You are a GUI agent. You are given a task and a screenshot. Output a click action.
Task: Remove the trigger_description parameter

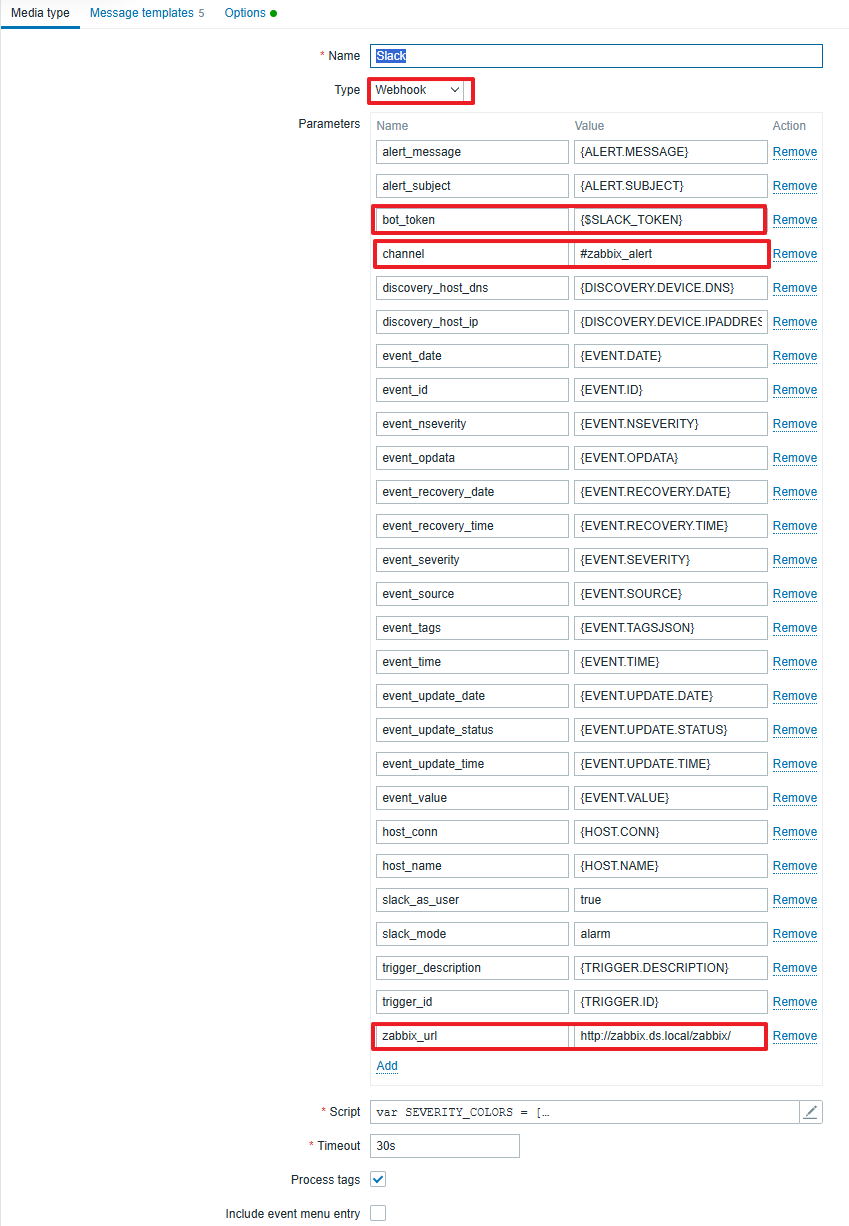(795, 968)
